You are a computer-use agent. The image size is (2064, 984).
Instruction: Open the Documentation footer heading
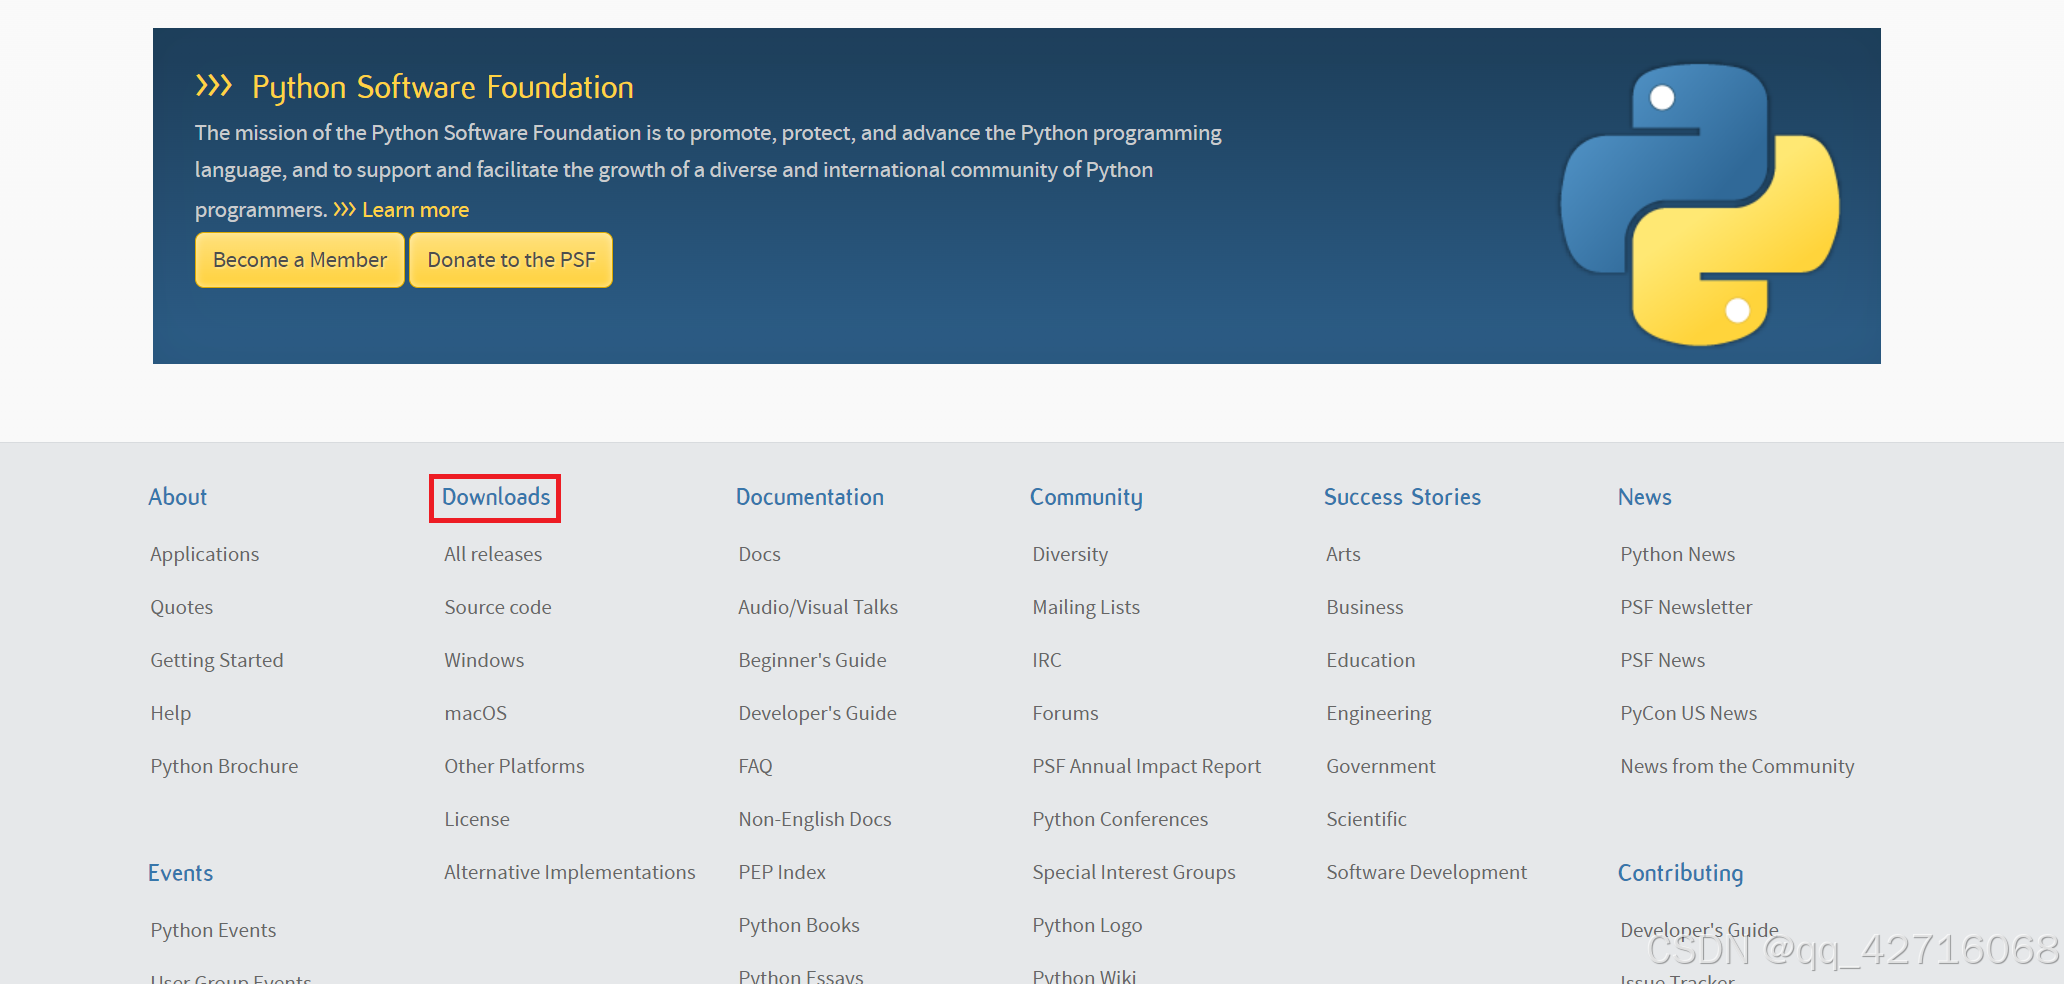810,497
